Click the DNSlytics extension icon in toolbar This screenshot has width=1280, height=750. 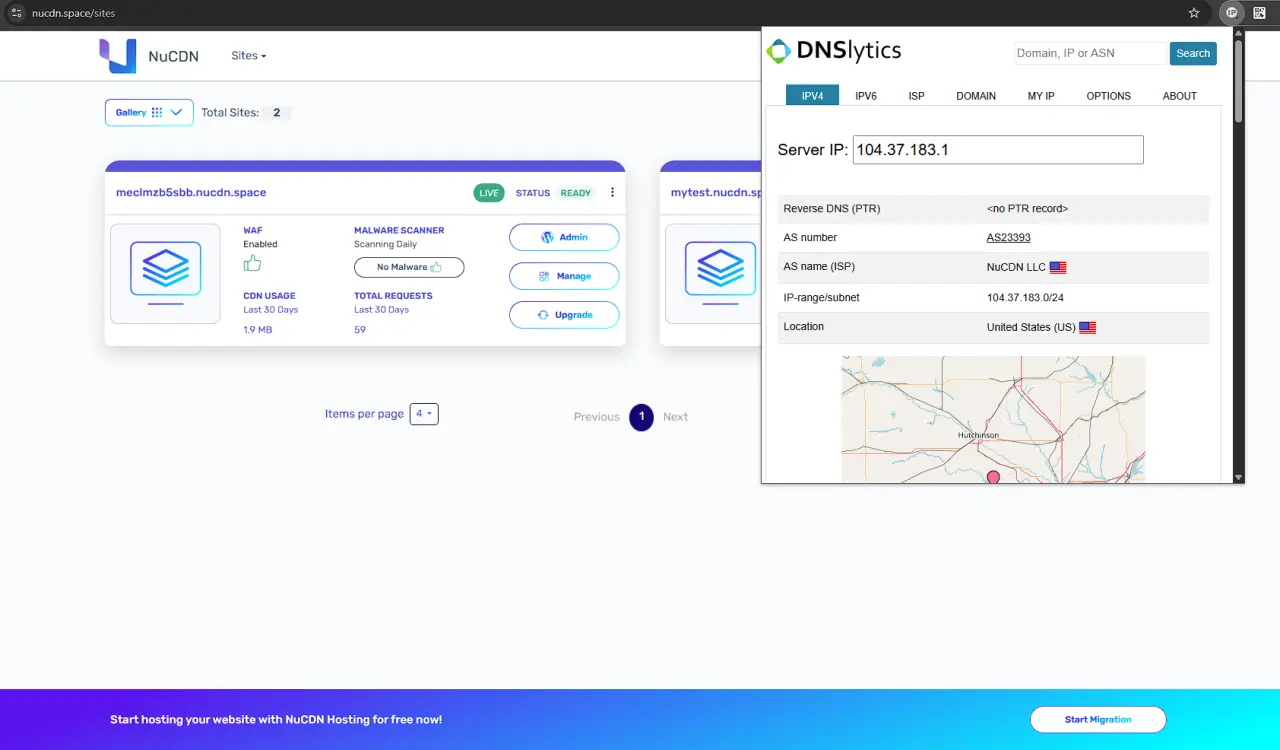(1232, 13)
